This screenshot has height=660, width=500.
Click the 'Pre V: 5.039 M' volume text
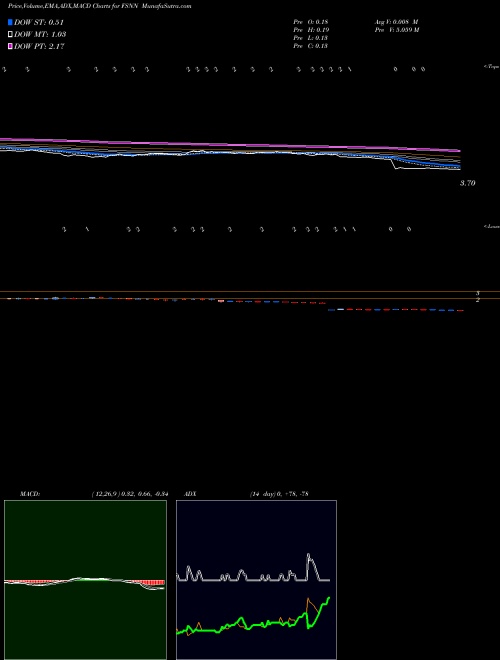pos(397,30)
